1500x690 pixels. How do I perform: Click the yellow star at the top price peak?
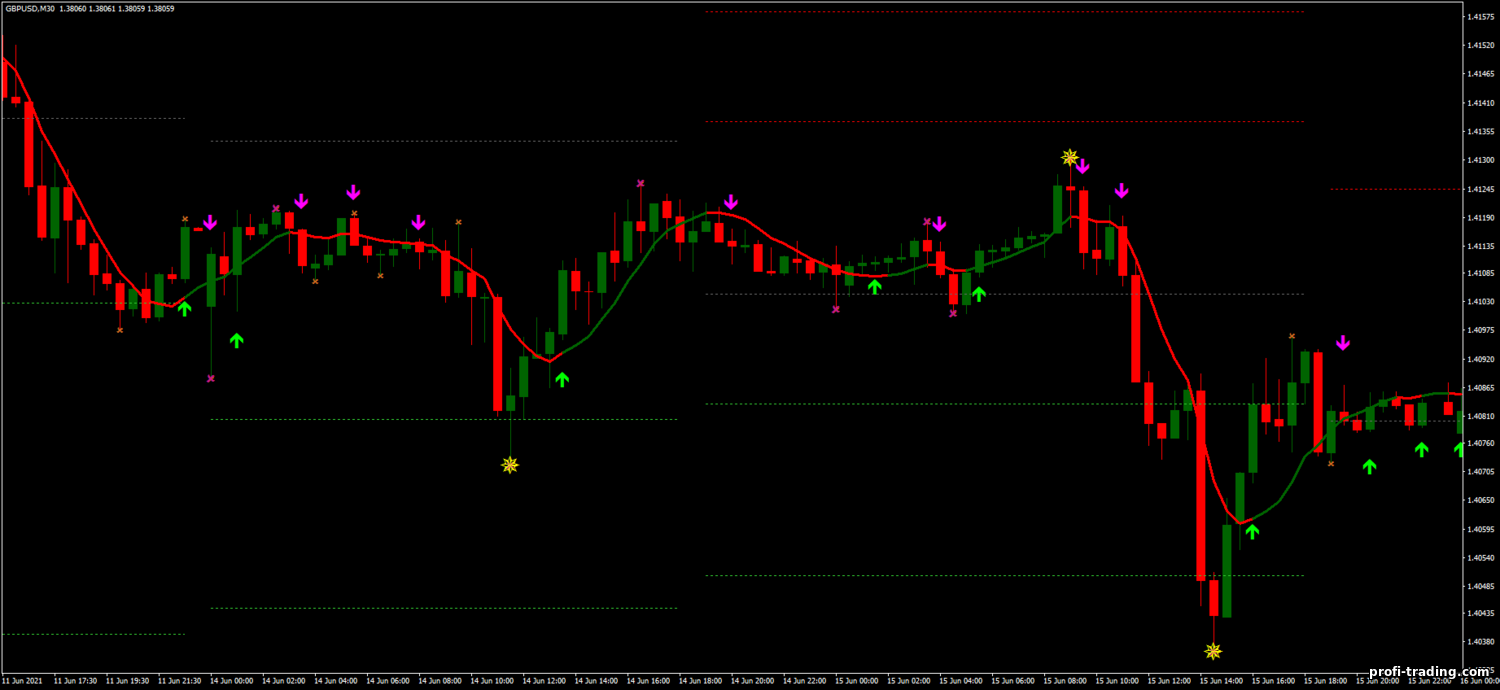[1069, 157]
